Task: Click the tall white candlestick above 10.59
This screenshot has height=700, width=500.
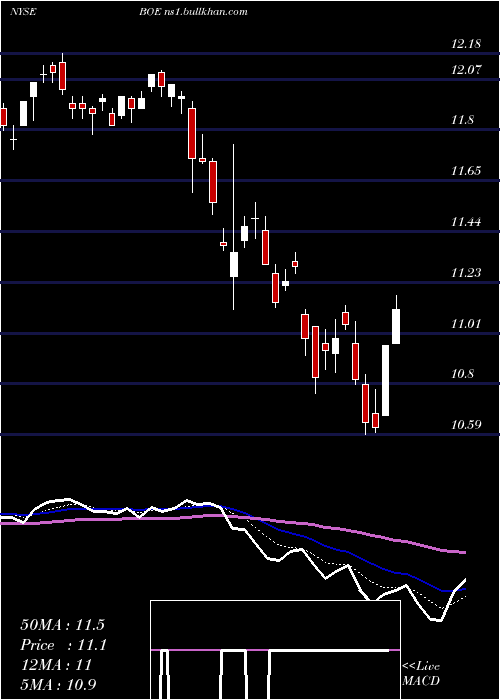Action: [x=385, y=380]
